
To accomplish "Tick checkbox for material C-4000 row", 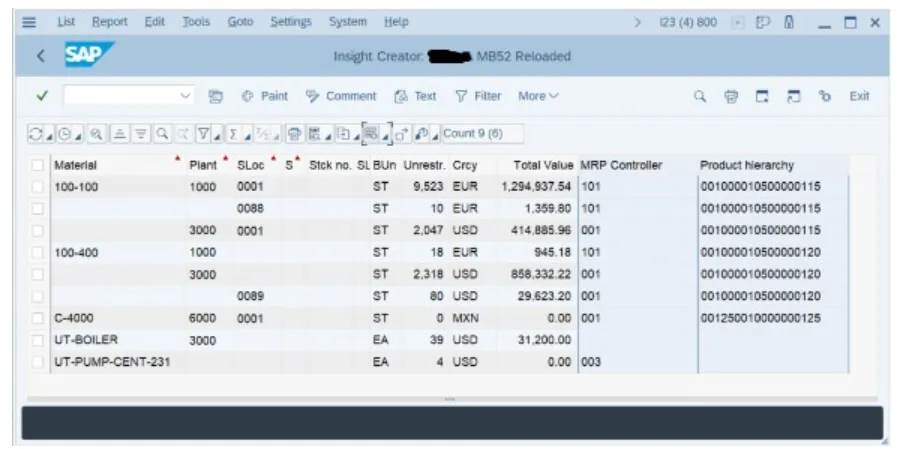I will 38,318.
